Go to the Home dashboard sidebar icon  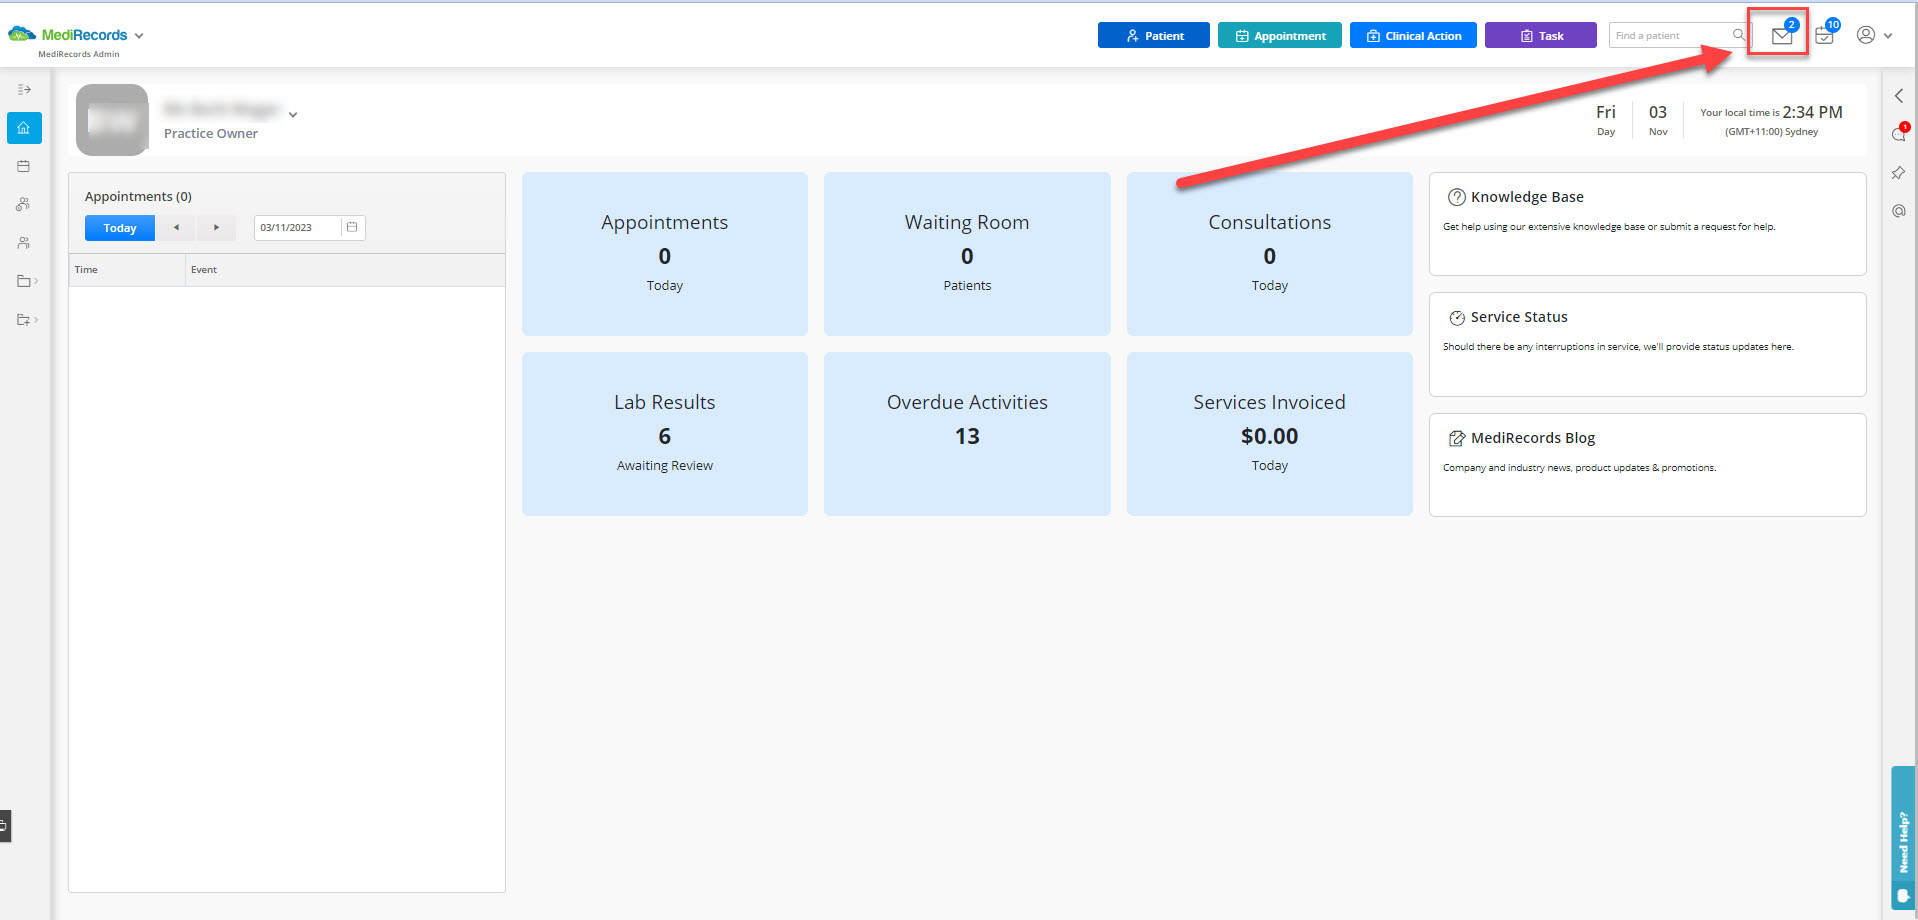24,128
